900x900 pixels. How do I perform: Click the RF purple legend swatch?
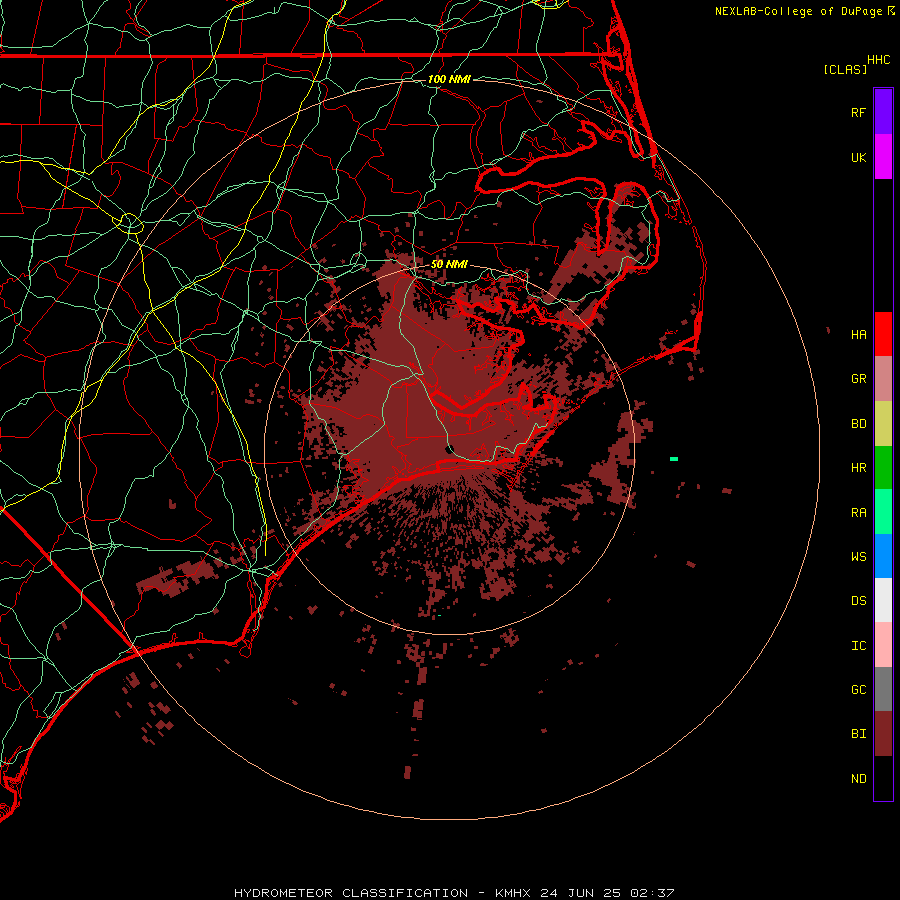(x=883, y=112)
